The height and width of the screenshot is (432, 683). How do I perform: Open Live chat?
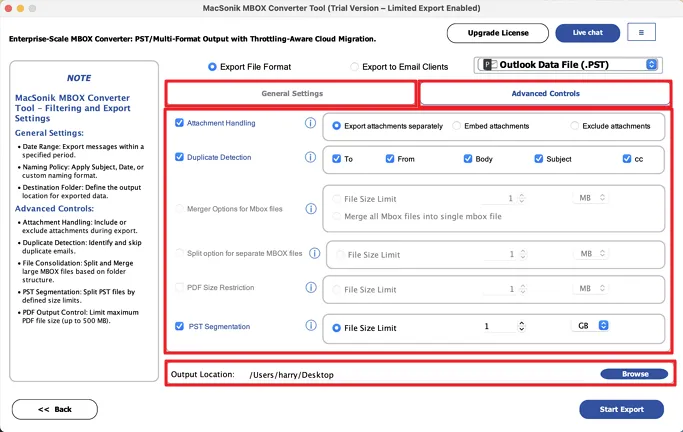tap(588, 33)
